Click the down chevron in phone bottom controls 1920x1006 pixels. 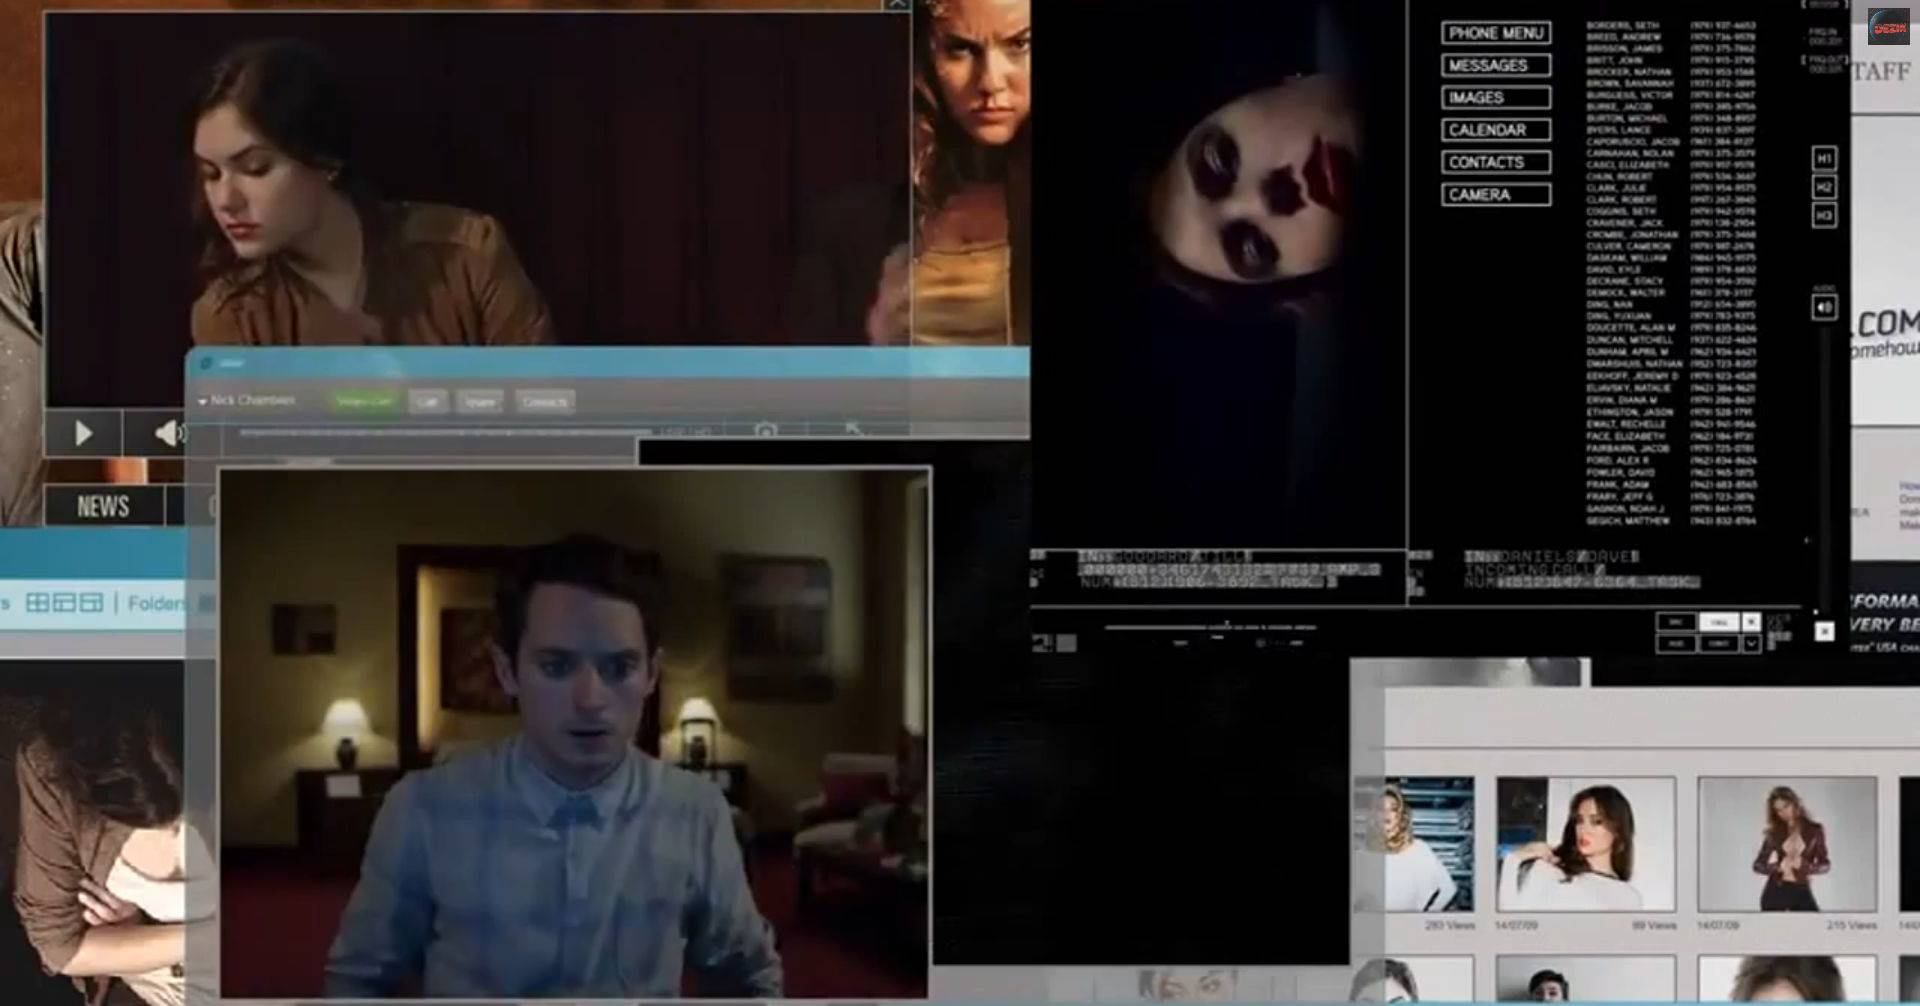click(1751, 644)
